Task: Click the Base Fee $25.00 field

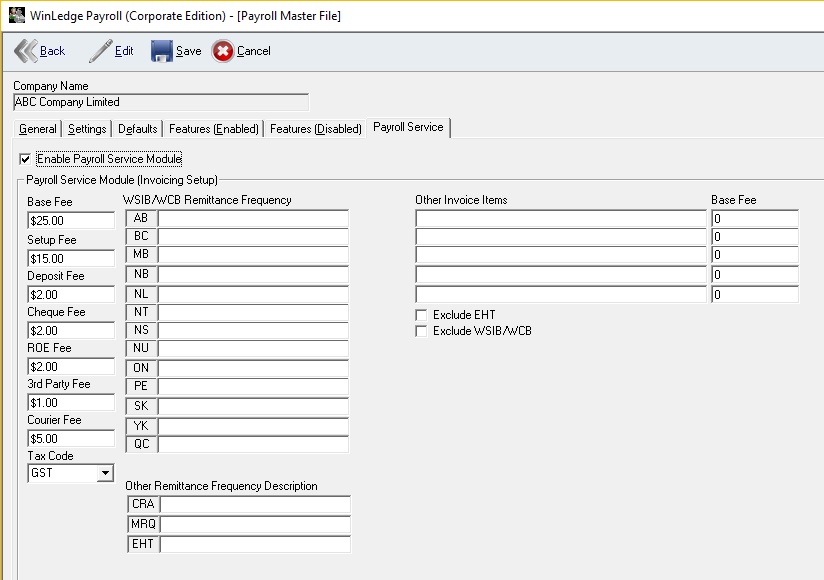Action: [x=70, y=219]
